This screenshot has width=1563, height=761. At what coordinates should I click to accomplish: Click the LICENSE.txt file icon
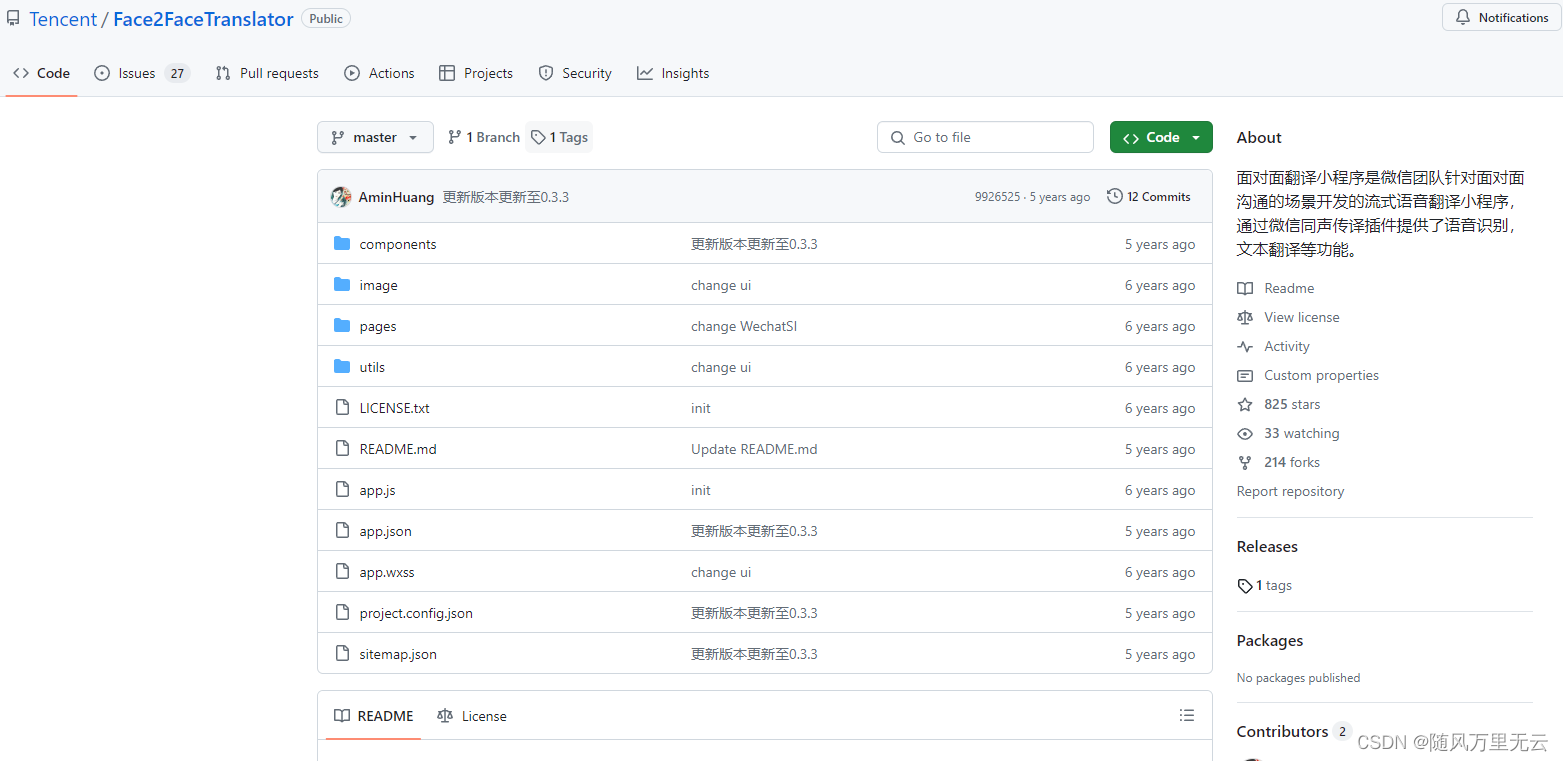point(342,407)
